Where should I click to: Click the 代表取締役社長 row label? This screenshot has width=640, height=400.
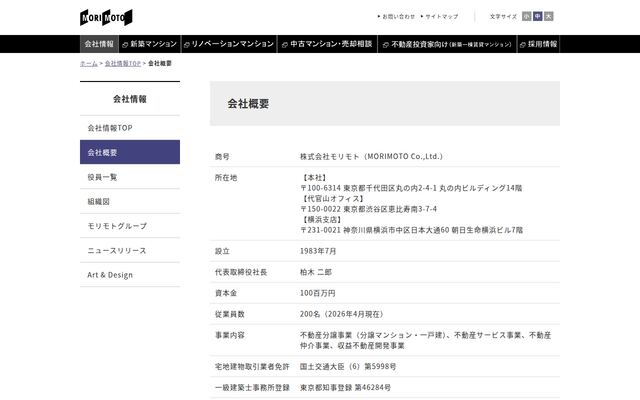click(x=241, y=272)
